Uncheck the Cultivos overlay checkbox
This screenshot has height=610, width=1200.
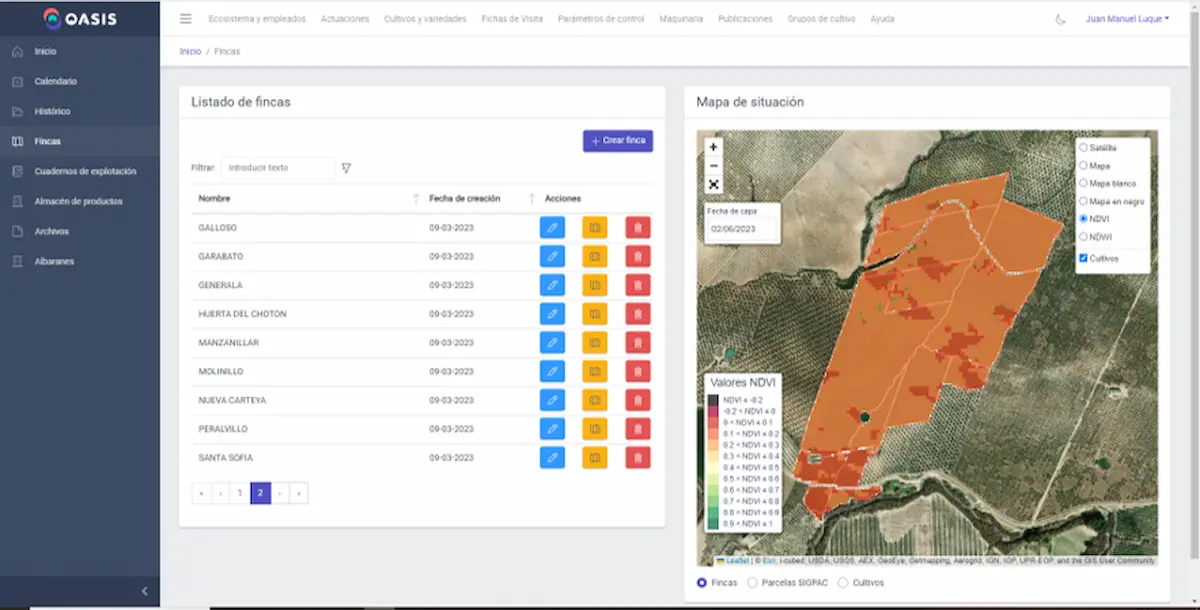1084,258
